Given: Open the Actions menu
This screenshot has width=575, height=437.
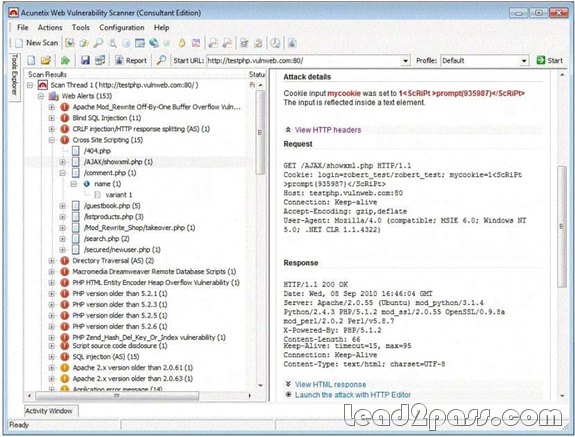Looking at the screenshot, I should 50,27.
